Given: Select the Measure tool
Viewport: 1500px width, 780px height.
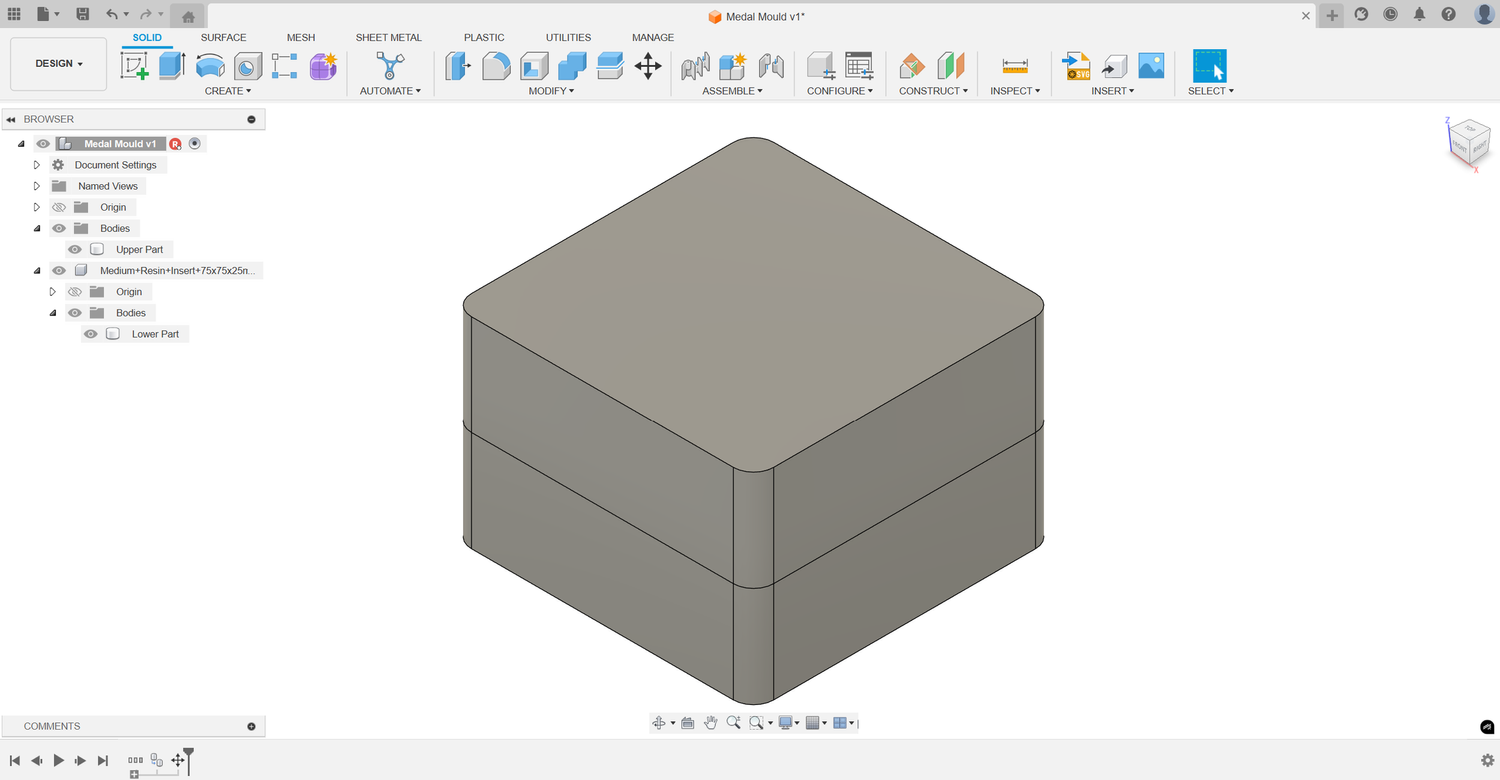Looking at the screenshot, I should 1015,66.
